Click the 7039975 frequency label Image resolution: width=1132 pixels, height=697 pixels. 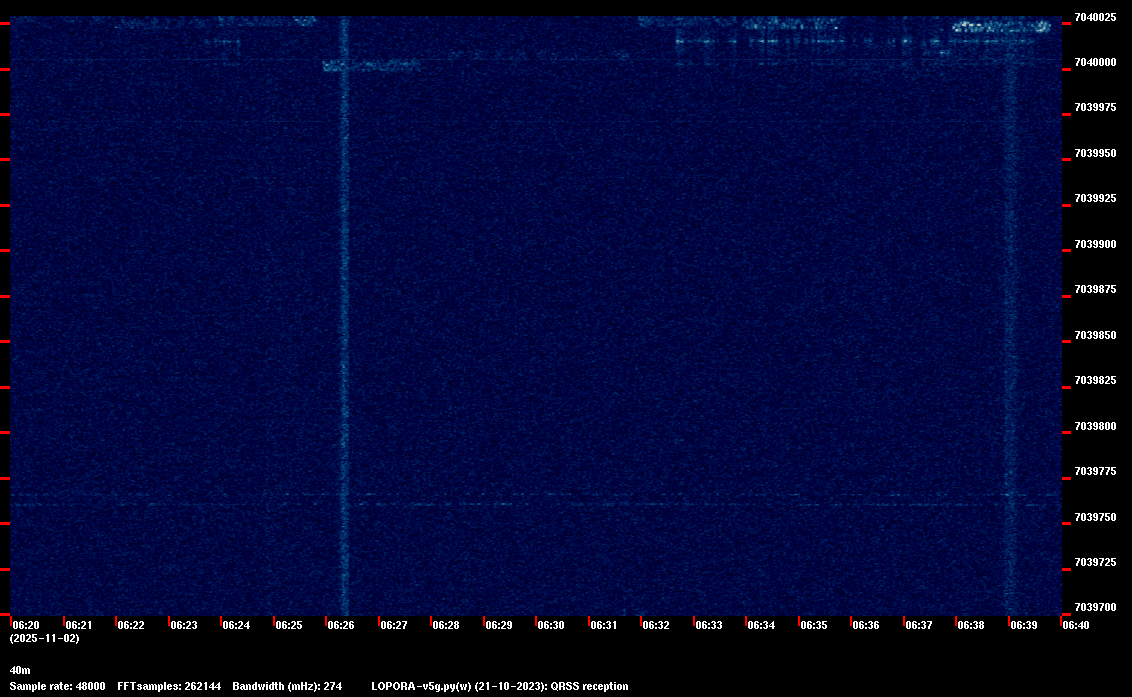[x=1095, y=108]
